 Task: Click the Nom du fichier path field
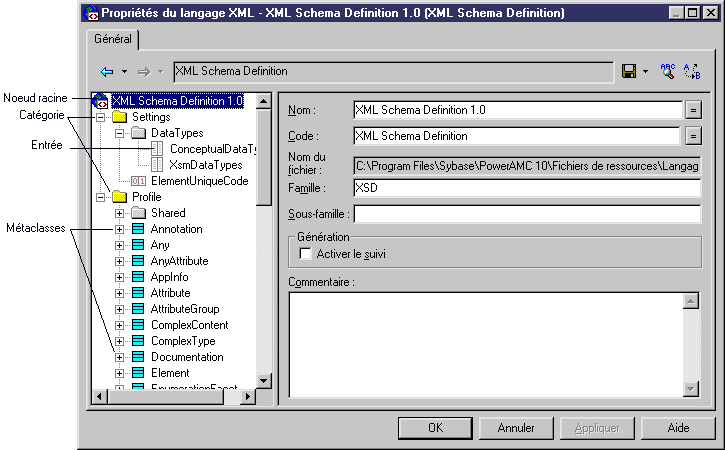coord(527,166)
